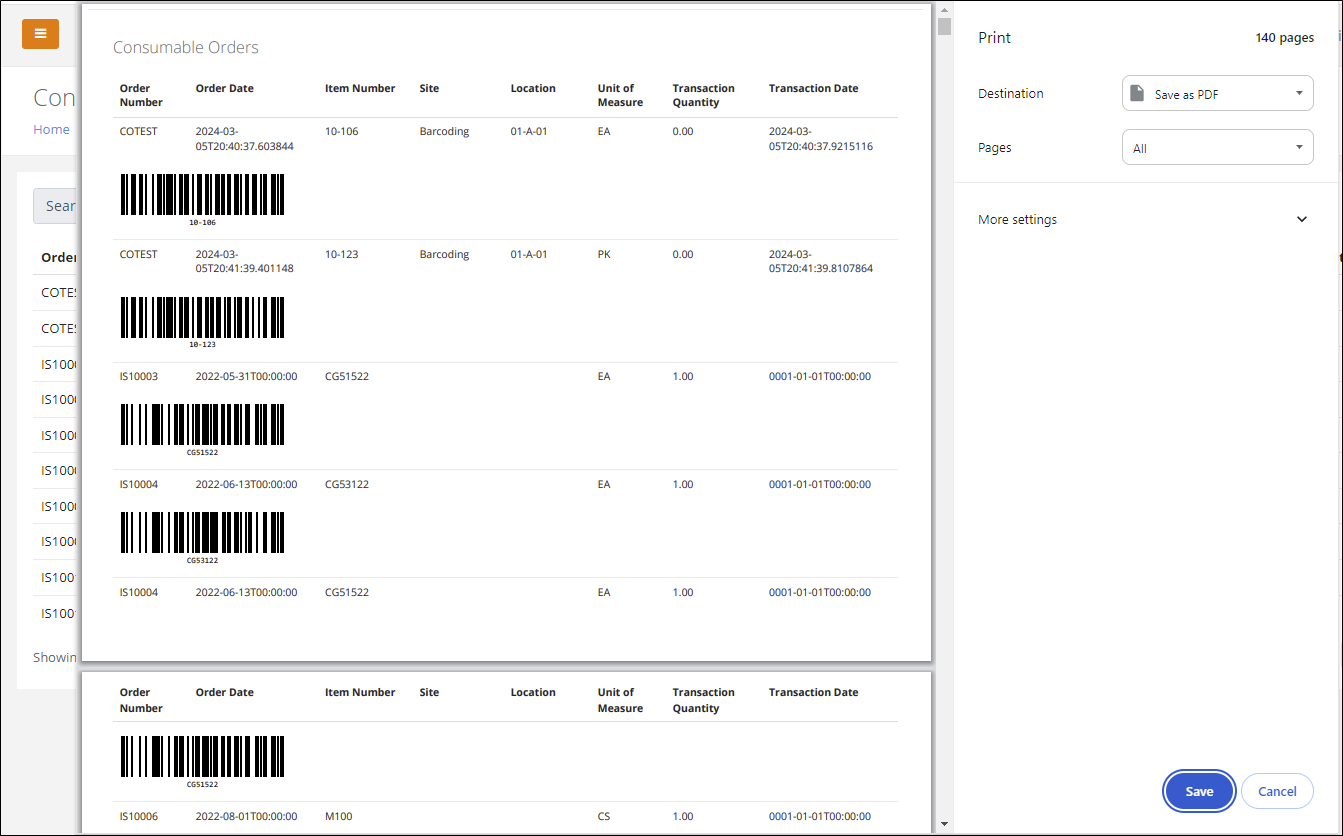The width and height of the screenshot is (1343, 836).
Task: Click the Consumable Orders preview title
Action: click(x=186, y=47)
